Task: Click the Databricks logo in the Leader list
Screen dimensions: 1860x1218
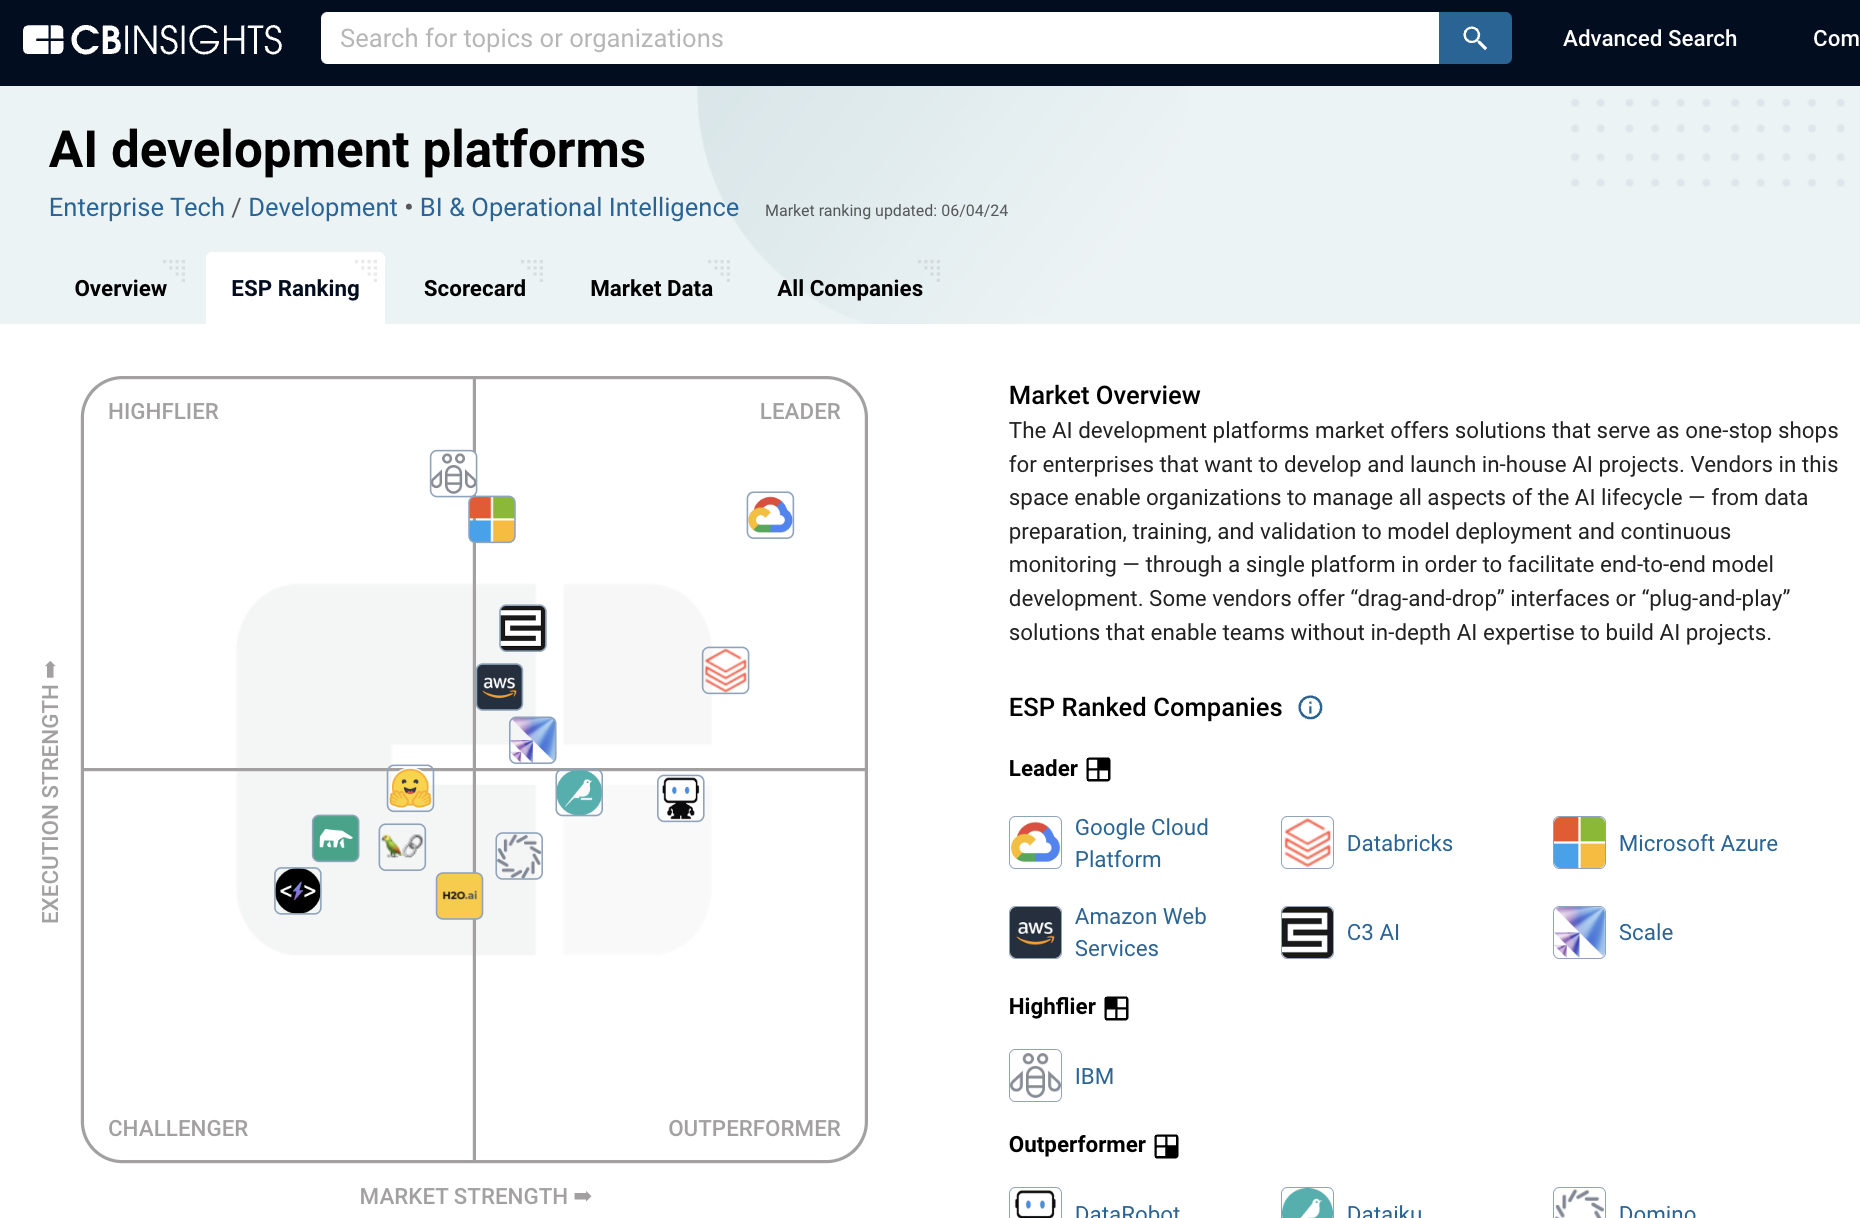Action: tap(1307, 843)
